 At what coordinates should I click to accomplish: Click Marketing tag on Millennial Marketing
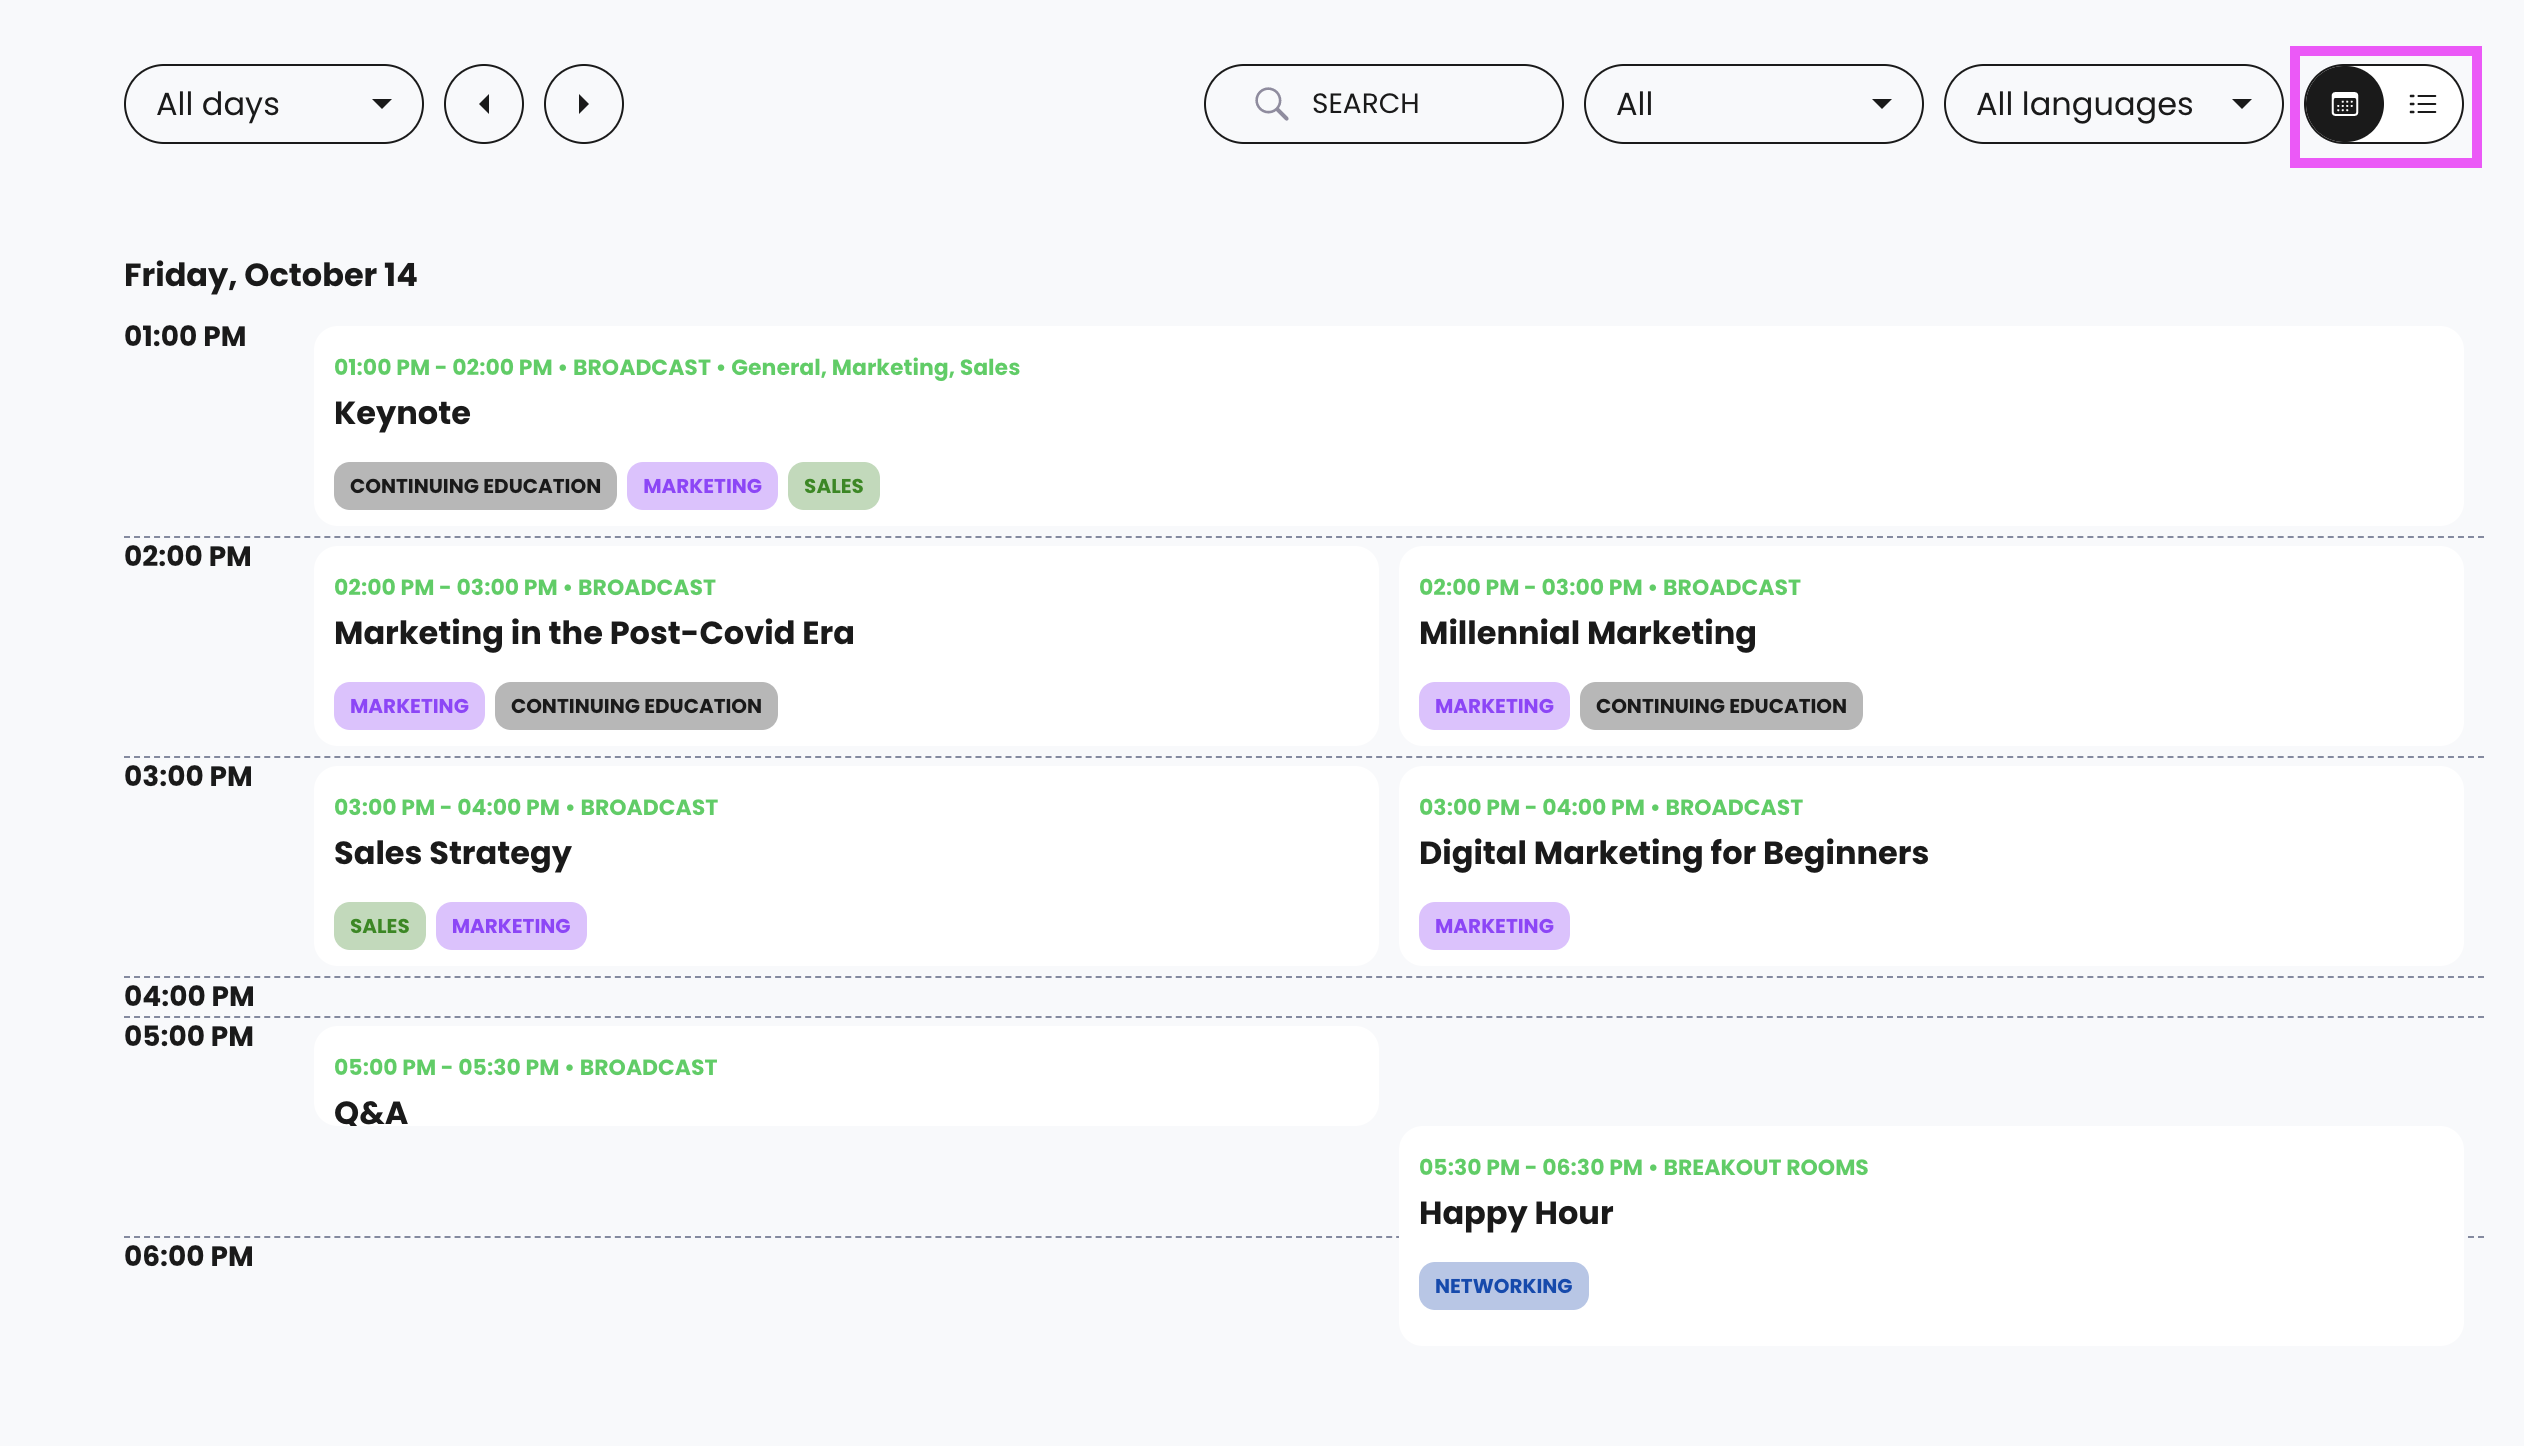pos(1494,706)
